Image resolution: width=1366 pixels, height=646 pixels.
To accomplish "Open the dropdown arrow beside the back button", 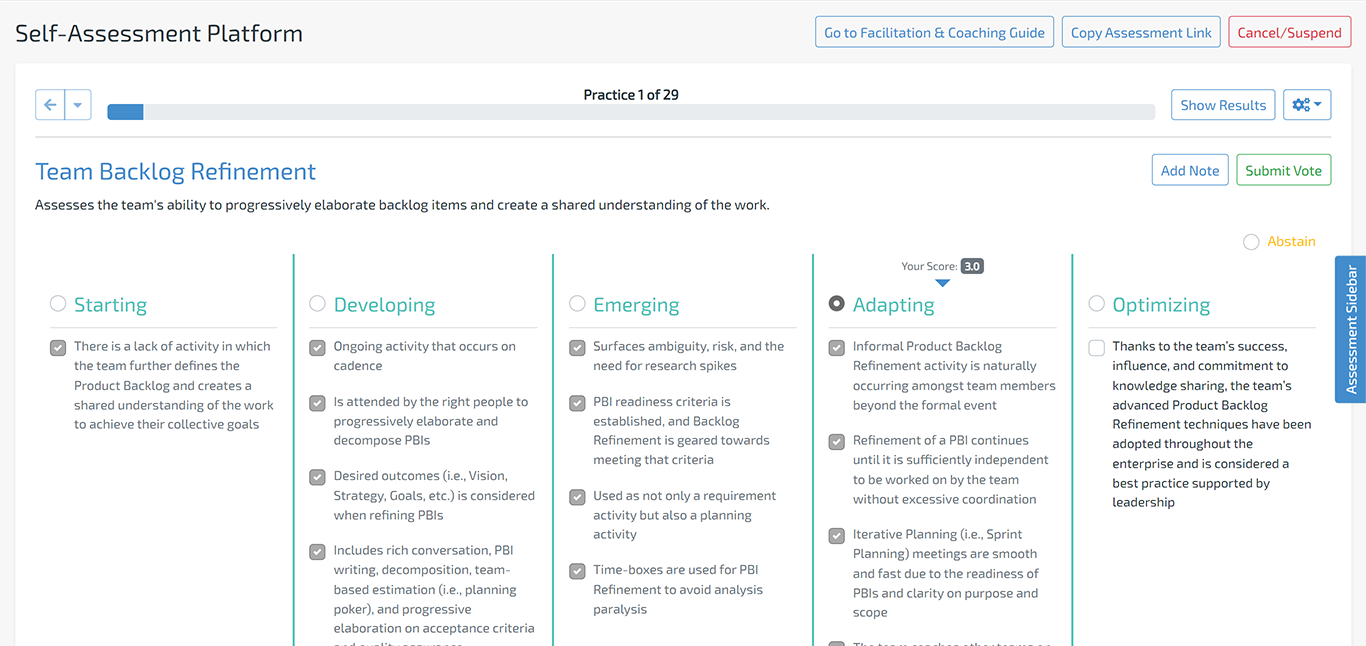I will tap(78, 104).
